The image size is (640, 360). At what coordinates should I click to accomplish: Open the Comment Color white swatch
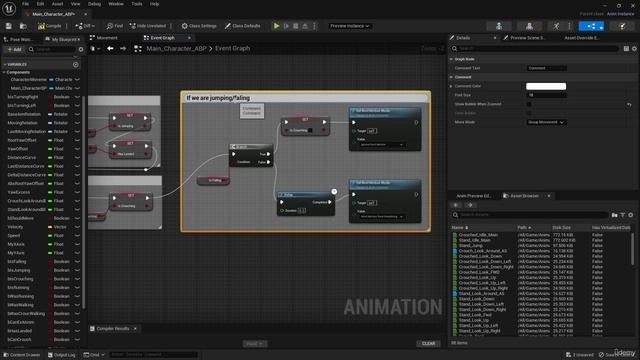coord(546,86)
